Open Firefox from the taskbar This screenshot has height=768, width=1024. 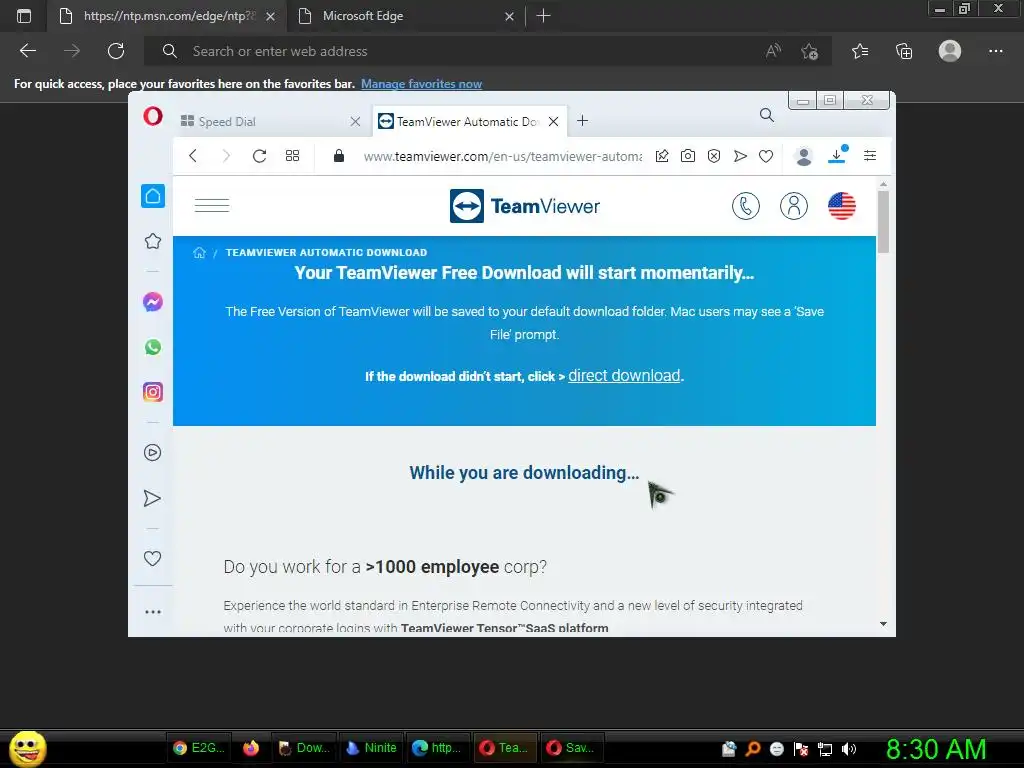(x=251, y=748)
